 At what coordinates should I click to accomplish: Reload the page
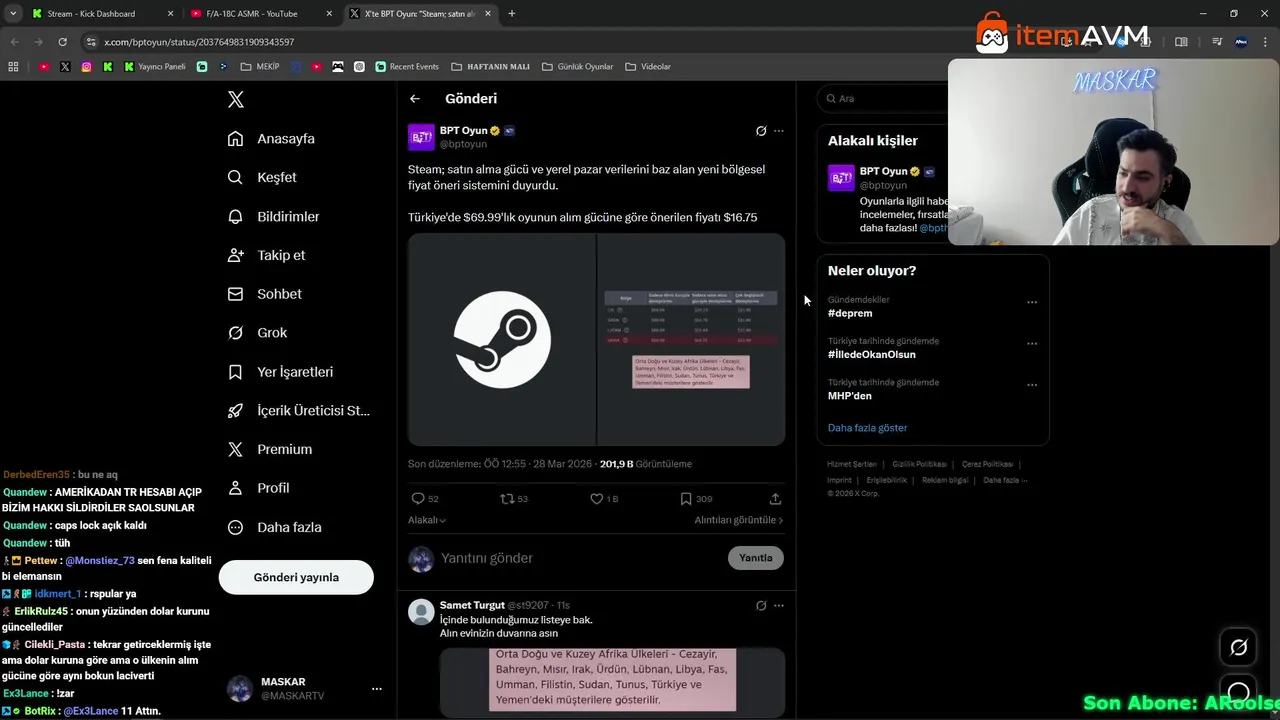(x=62, y=42)
